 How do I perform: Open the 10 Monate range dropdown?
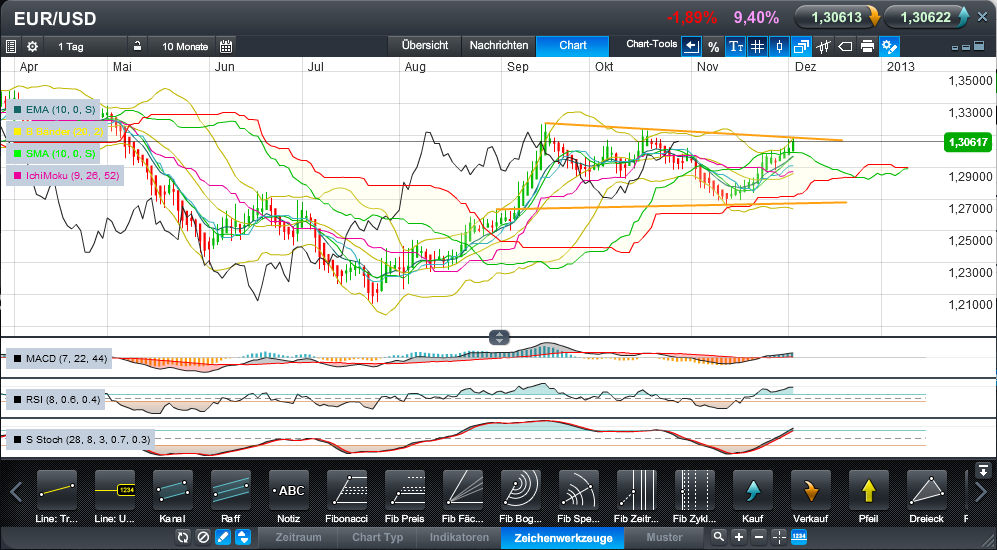point(184,46)
